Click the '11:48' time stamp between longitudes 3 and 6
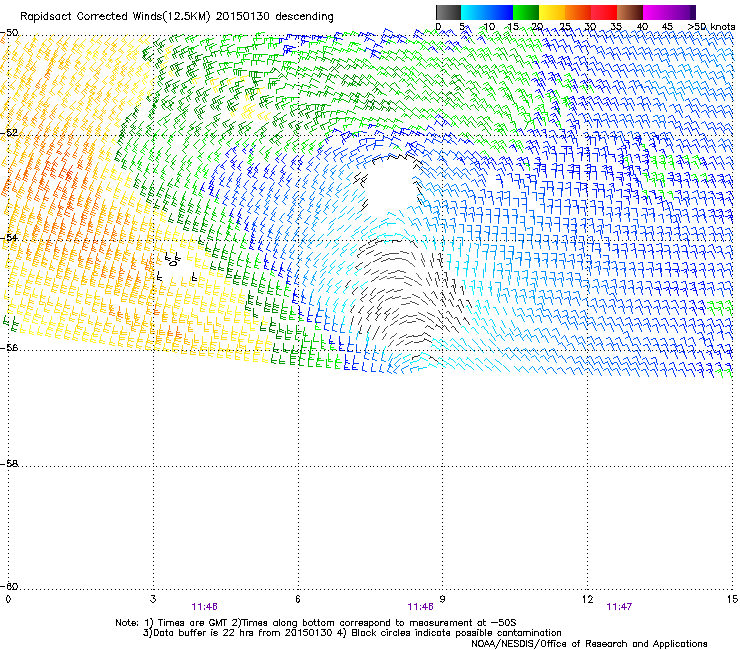The height and width of the screenshot is (650, 740). [204, 607]
